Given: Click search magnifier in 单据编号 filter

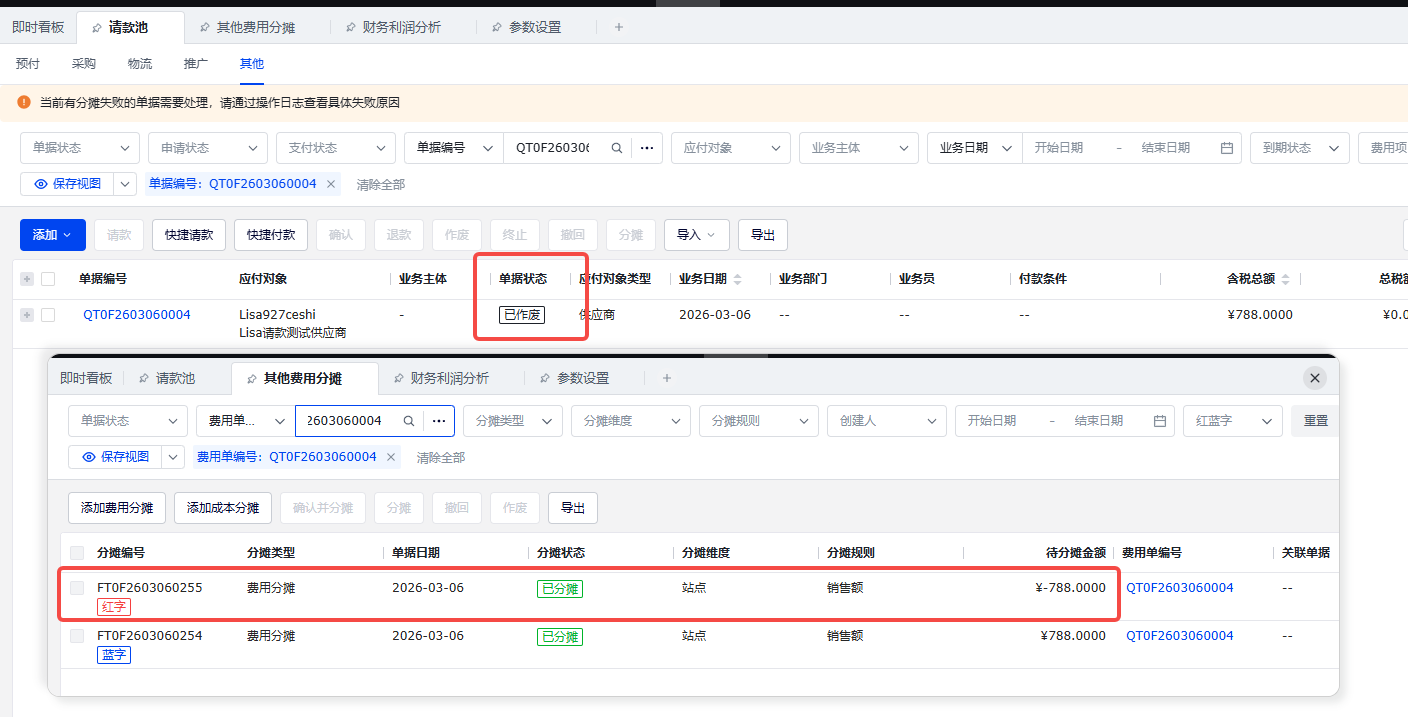Looking at the screenshot, I should click(x=617, y=148).
